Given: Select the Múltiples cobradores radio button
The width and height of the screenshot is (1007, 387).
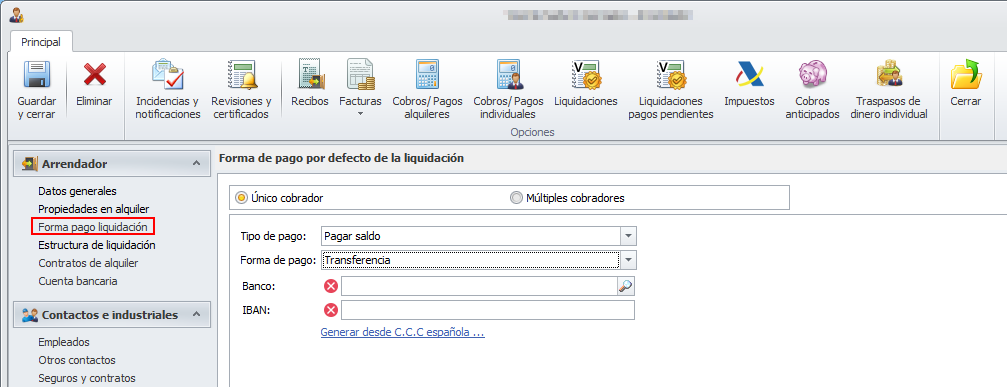Looking at the screenshot, I should click(x=516, y=198).
